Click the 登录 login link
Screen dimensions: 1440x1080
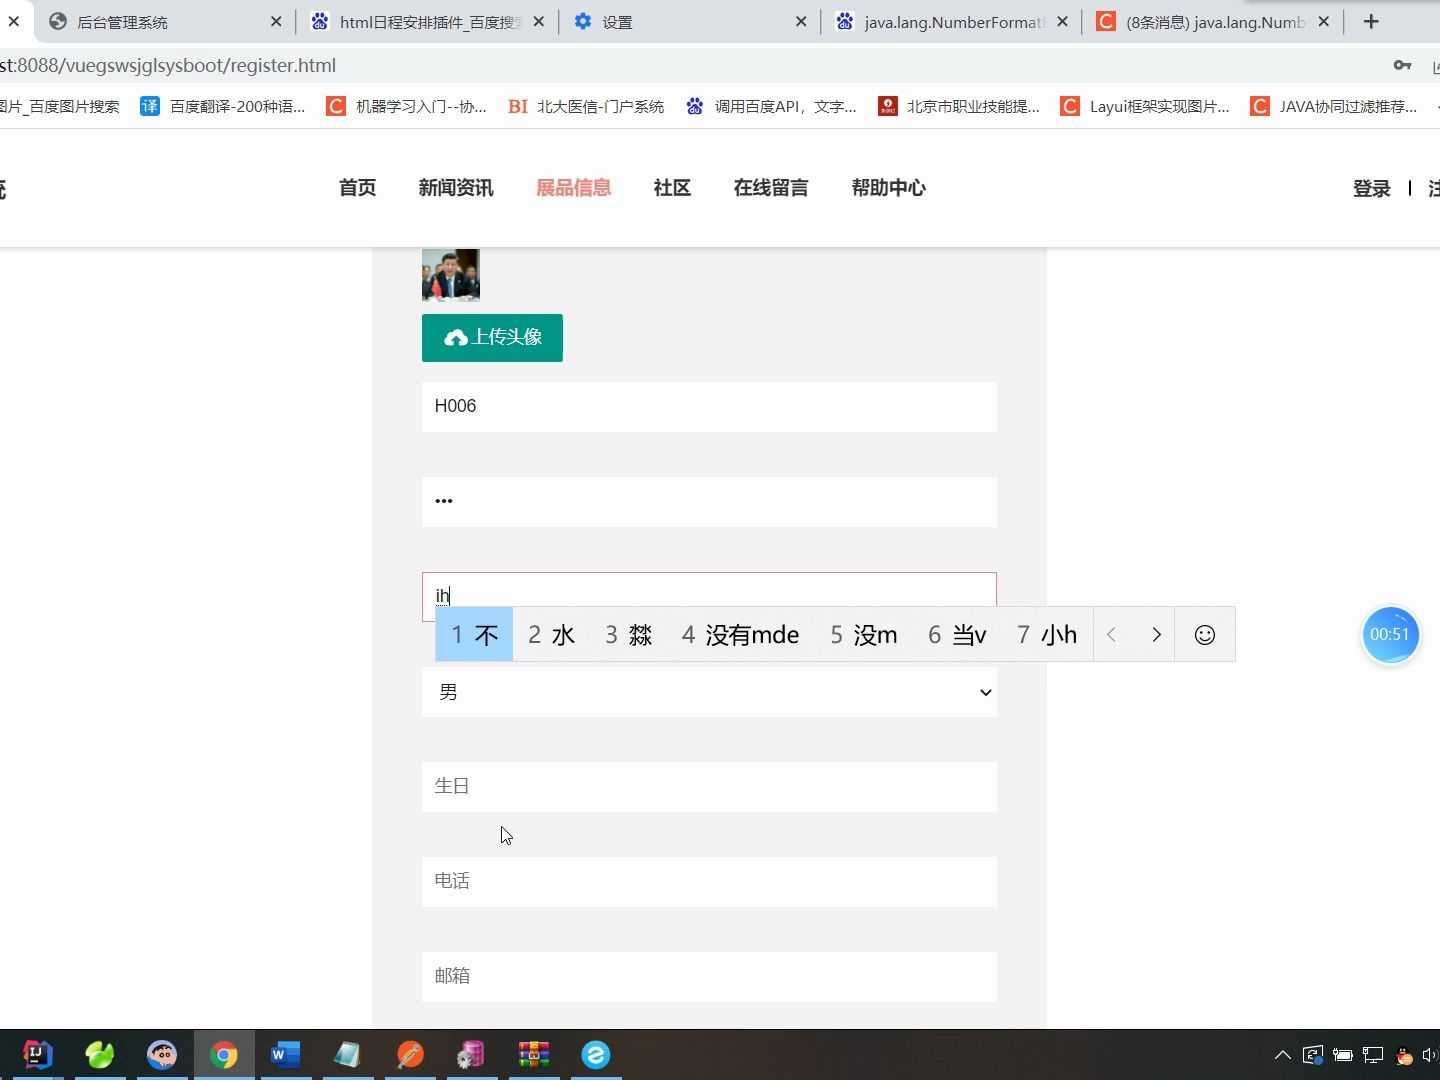[x=1371, y=188]
